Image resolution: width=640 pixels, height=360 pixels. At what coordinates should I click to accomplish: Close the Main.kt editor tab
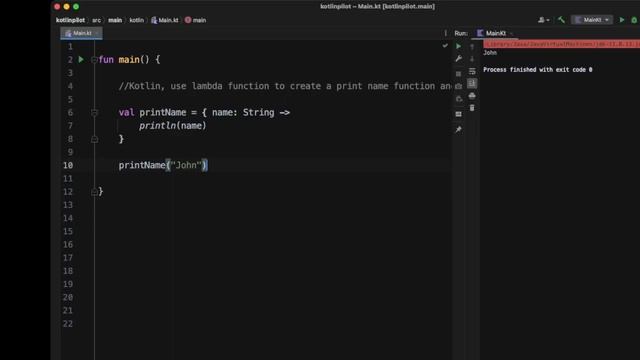97,33
